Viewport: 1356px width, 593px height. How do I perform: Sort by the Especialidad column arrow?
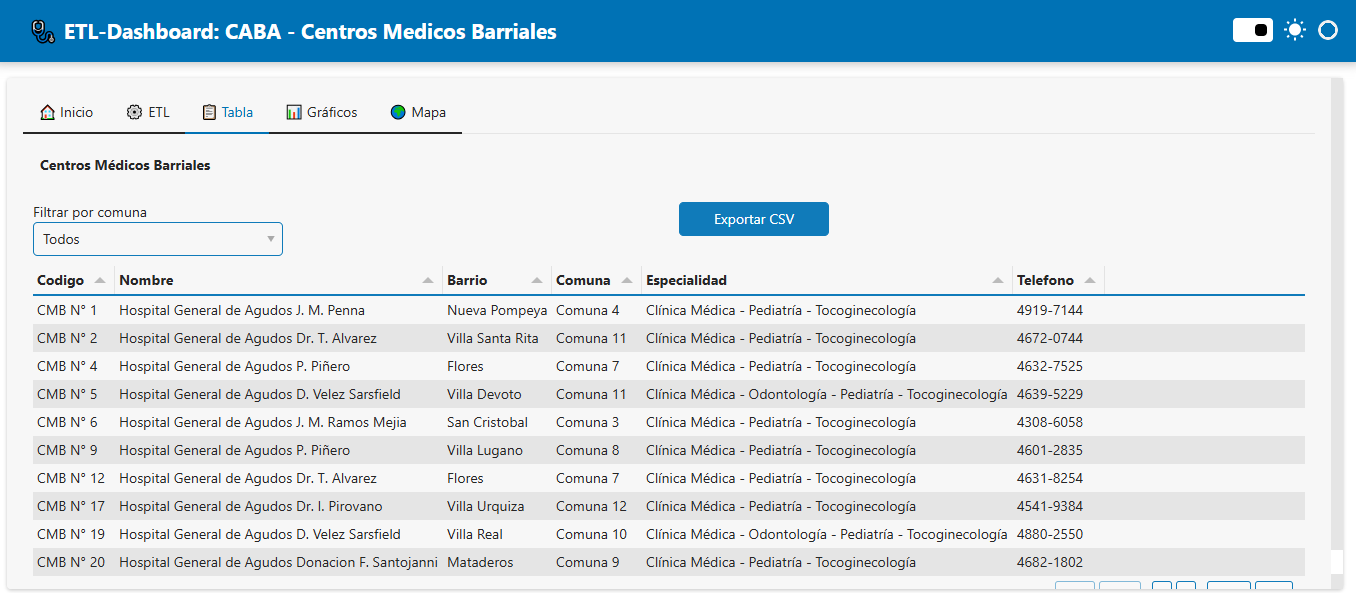click(998, 281)
